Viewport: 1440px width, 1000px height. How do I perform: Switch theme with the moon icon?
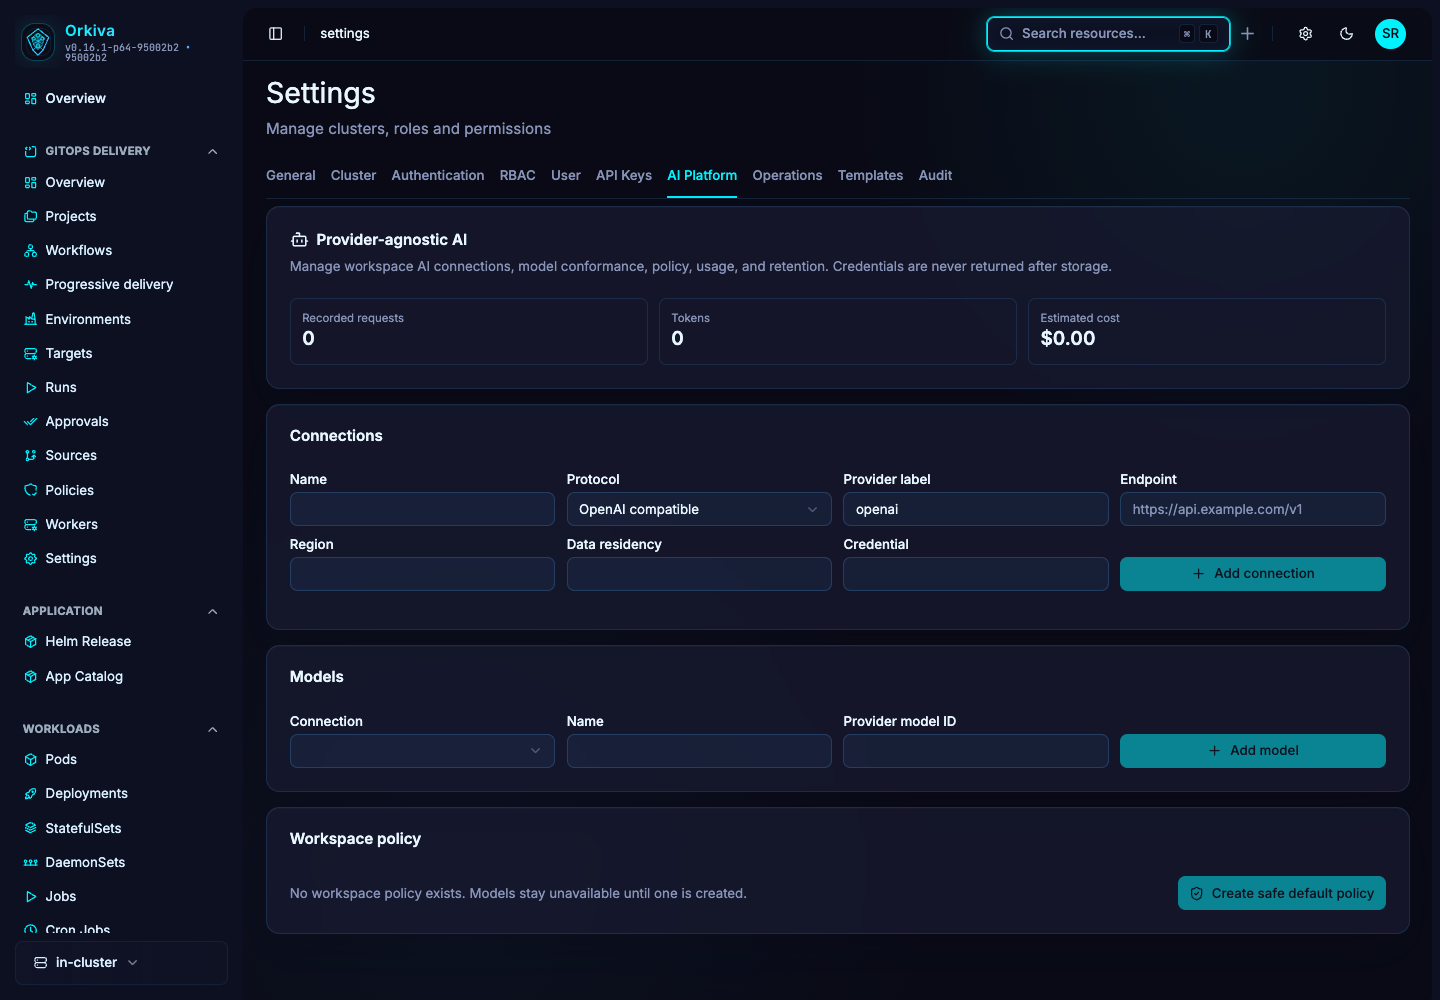[1347, 34]
